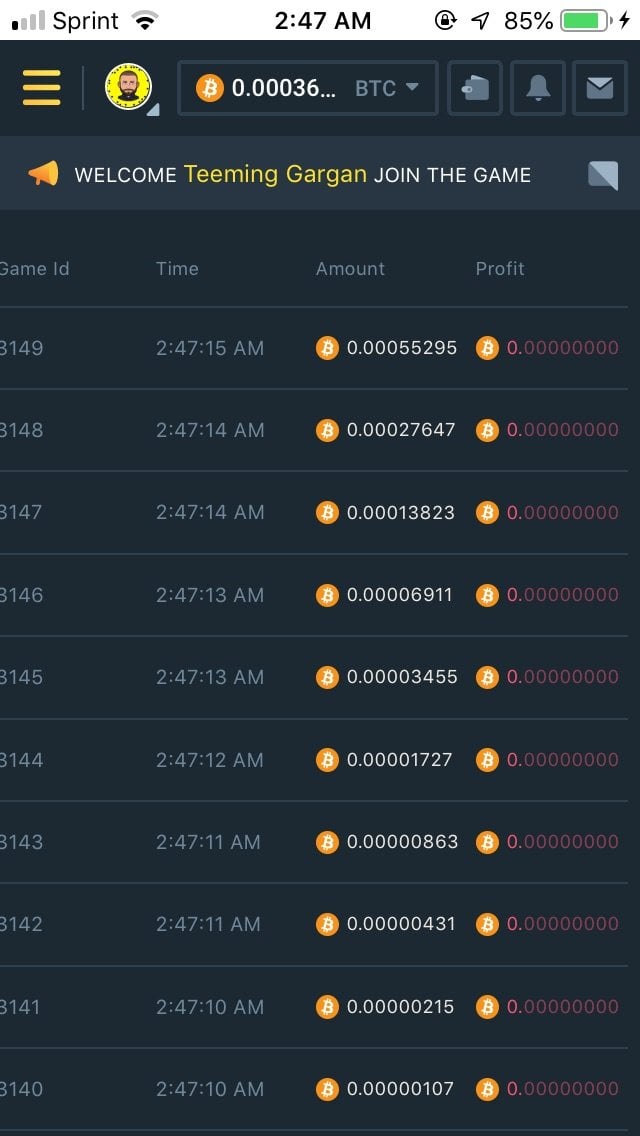
Task: Click the Teeming Gargan username link
Action: 275,174
